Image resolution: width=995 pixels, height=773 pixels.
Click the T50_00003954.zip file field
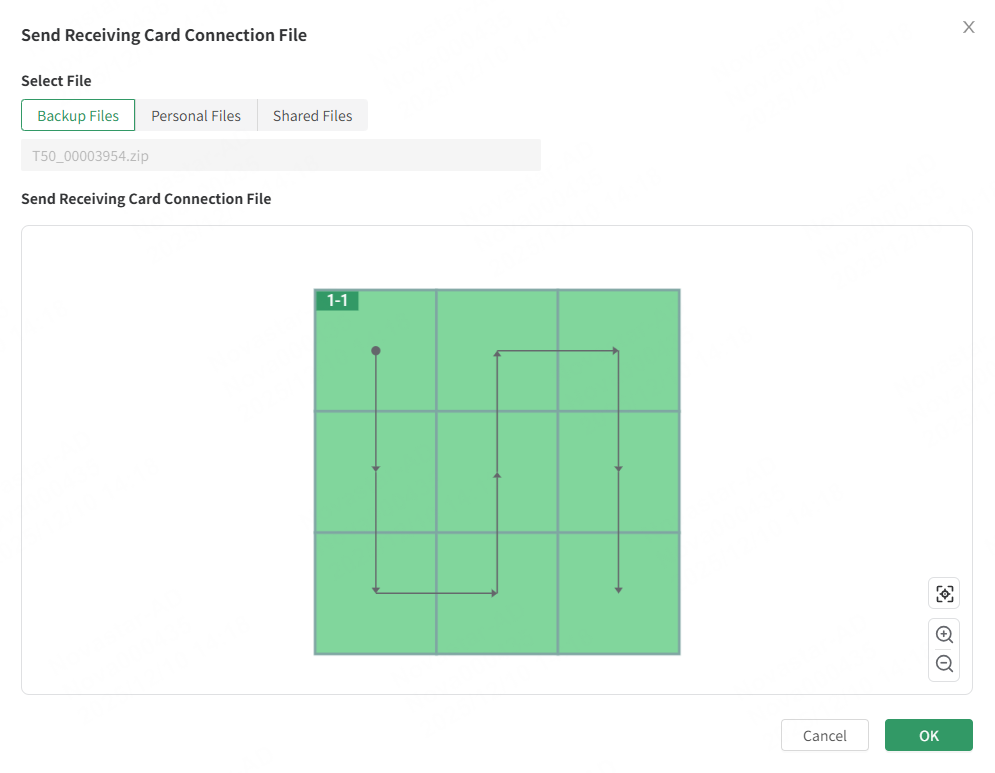click(280, 155)
